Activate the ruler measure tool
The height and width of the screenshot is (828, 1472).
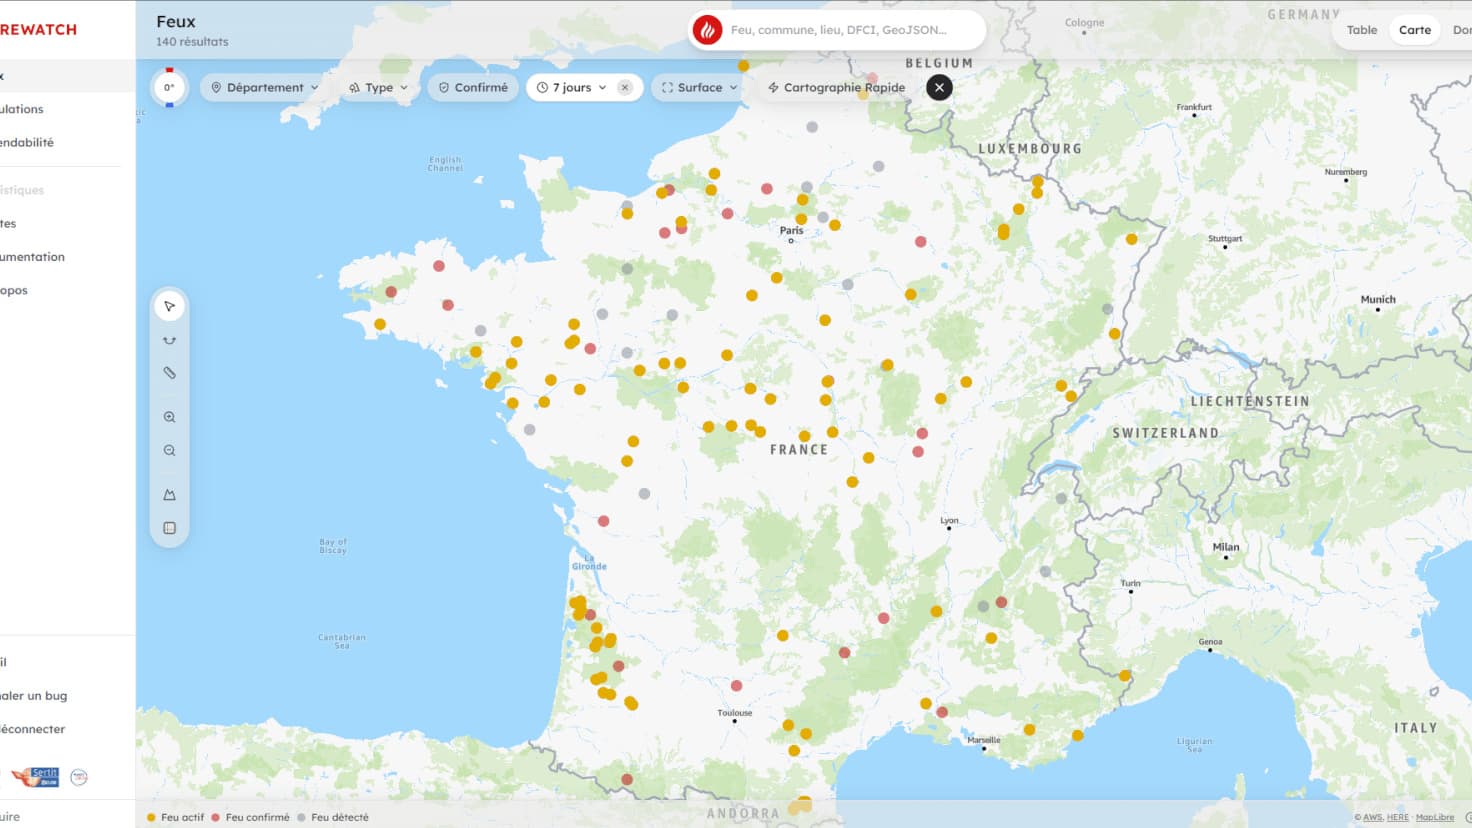169,373
